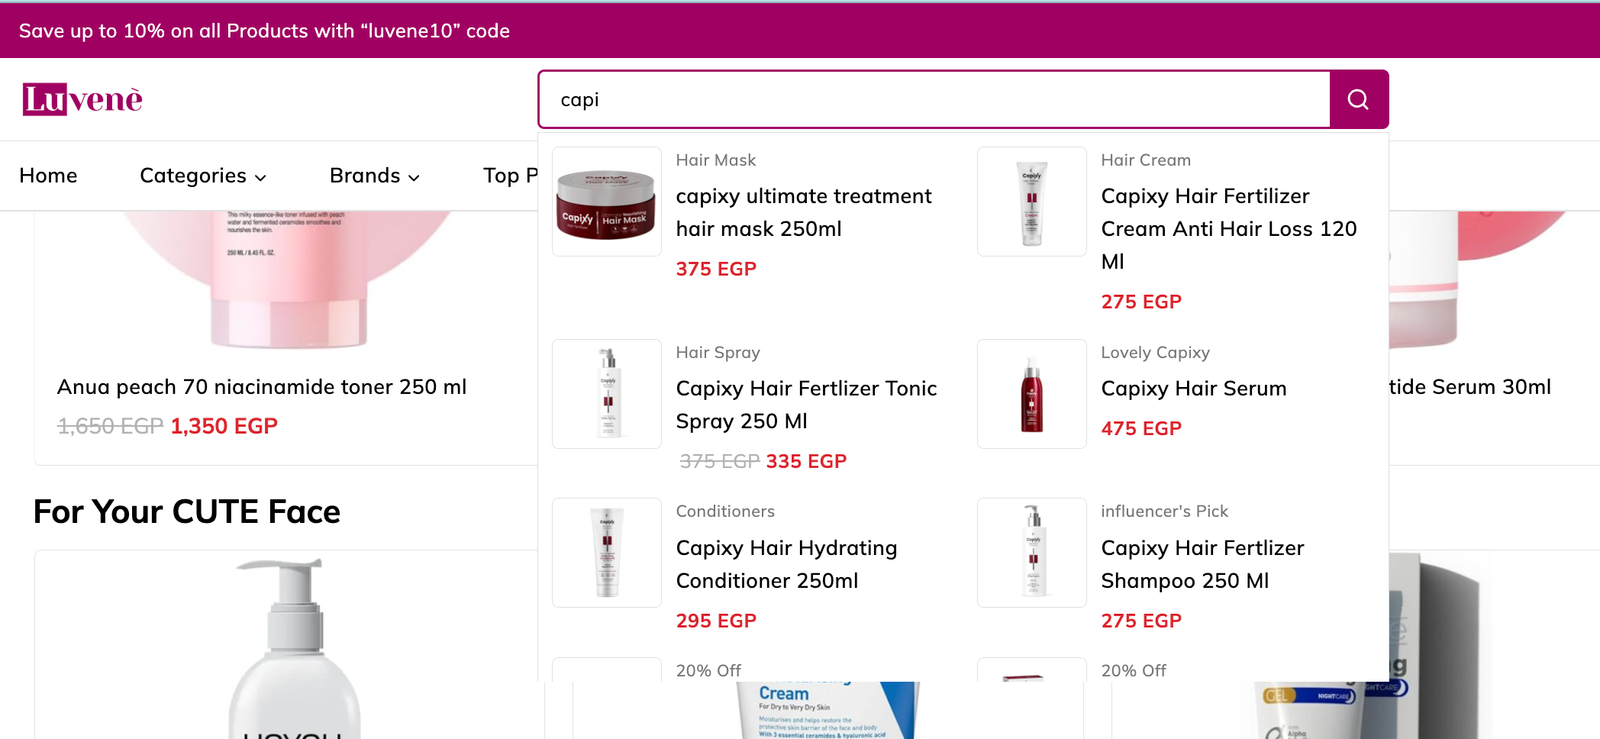Click the "Hair Mask" category label

pos(716,160)
